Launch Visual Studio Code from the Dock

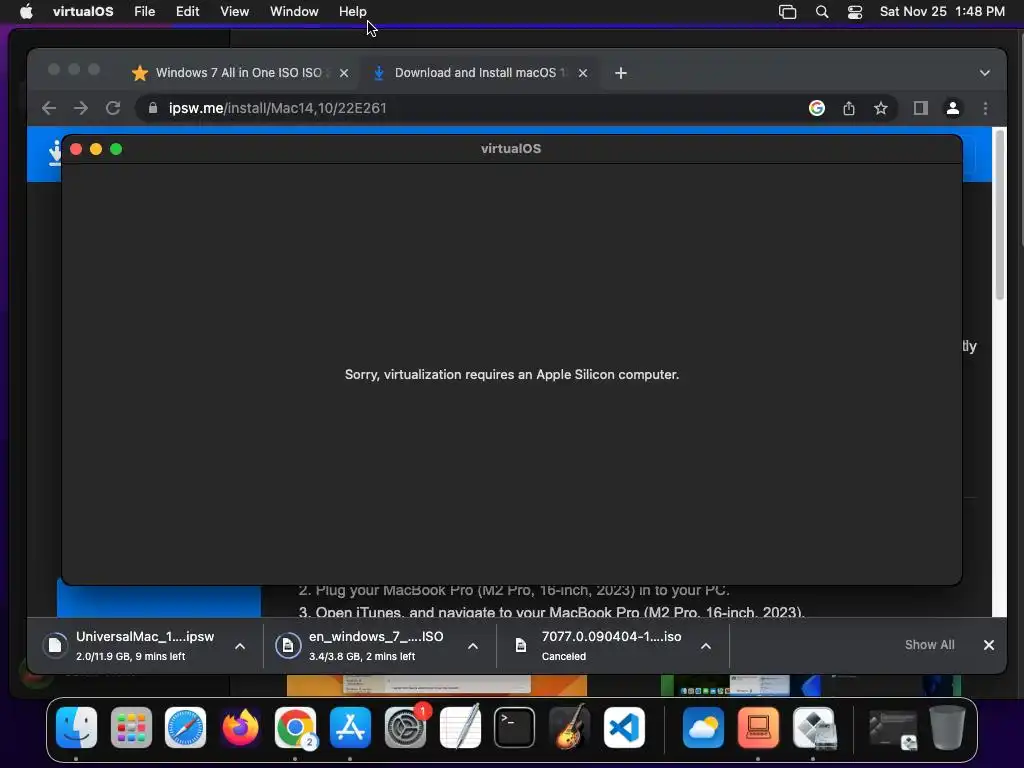(624, 728)
